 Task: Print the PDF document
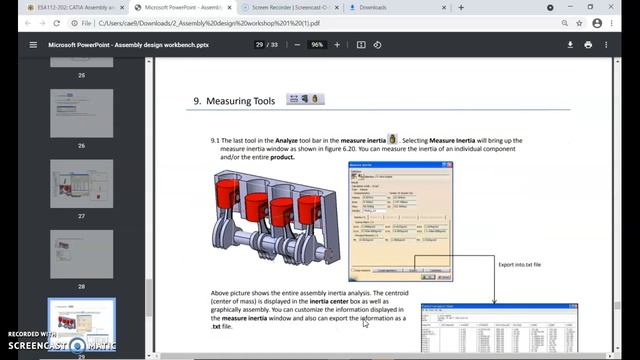point(588,45)
